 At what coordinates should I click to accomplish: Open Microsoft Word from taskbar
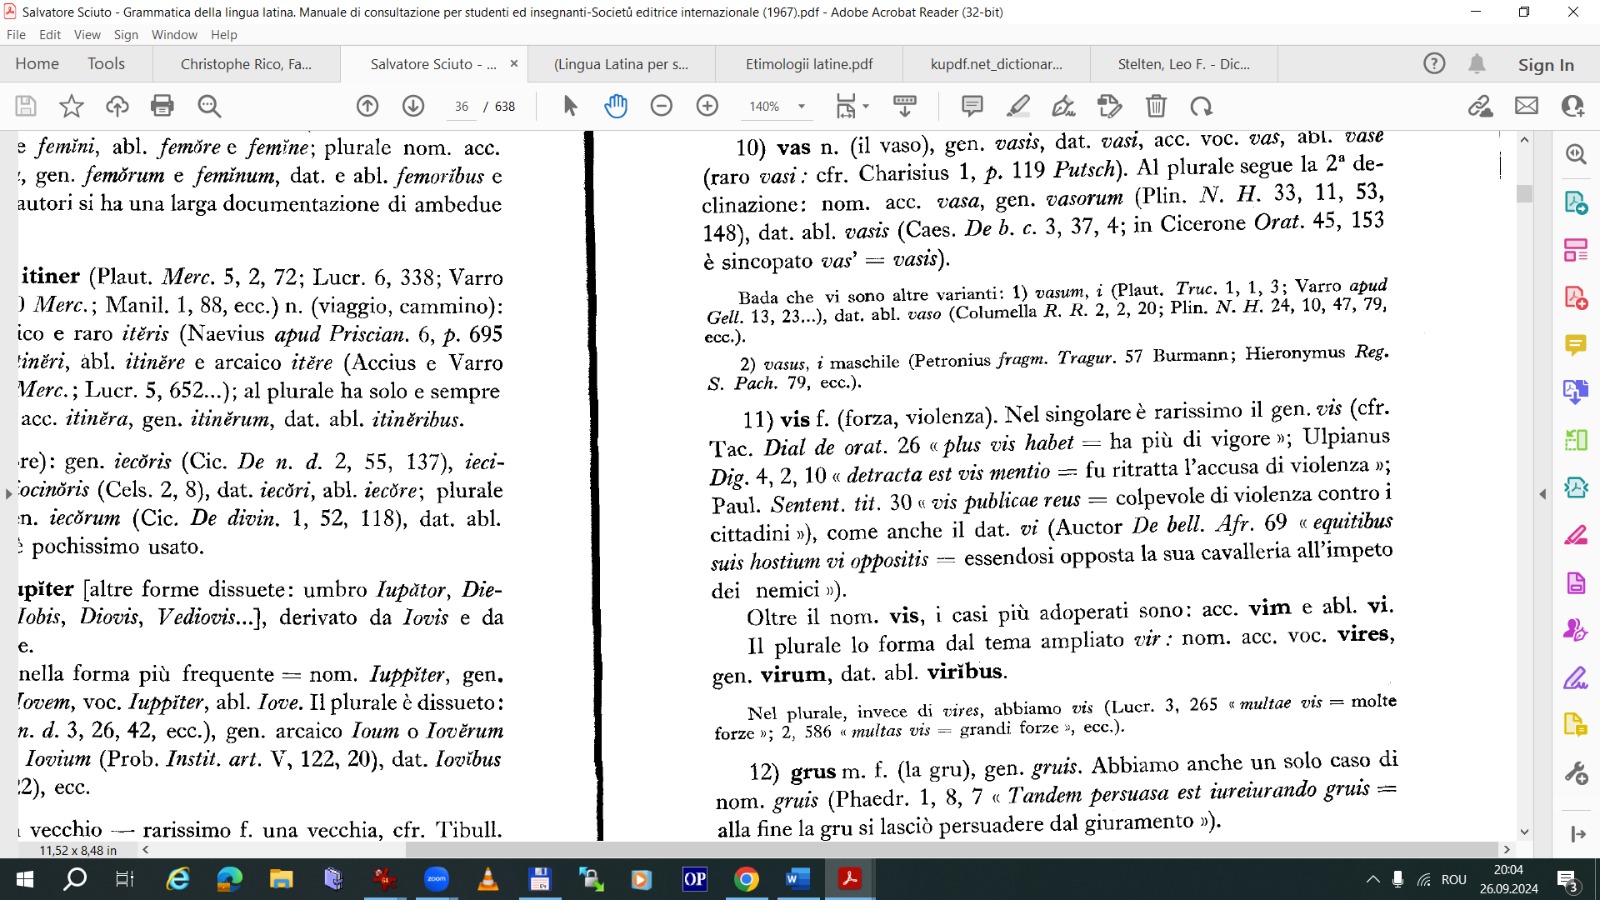[x=798, y=880]
